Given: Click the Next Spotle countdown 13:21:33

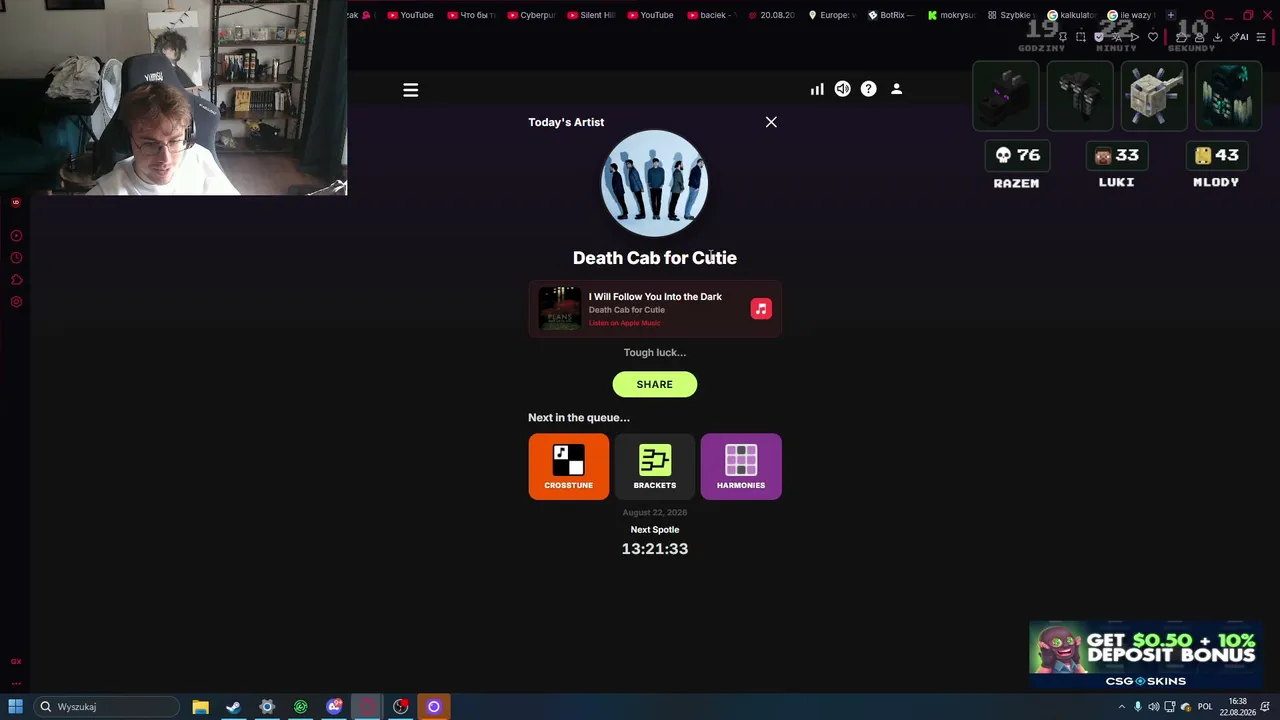Looking at the screenshot, I should click(x=655, y=549).
